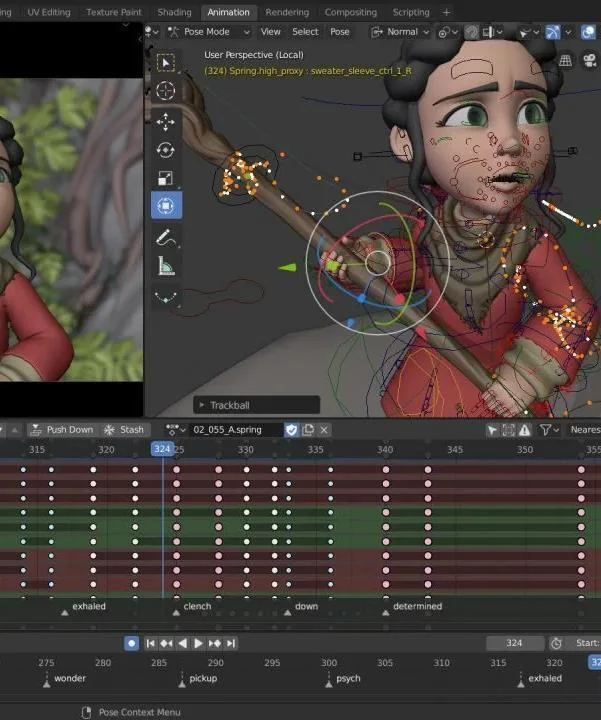Switch to UV Editing workspace tab
Image resolution: width=601 pixels, height=720 pixels.
(49, 12)
